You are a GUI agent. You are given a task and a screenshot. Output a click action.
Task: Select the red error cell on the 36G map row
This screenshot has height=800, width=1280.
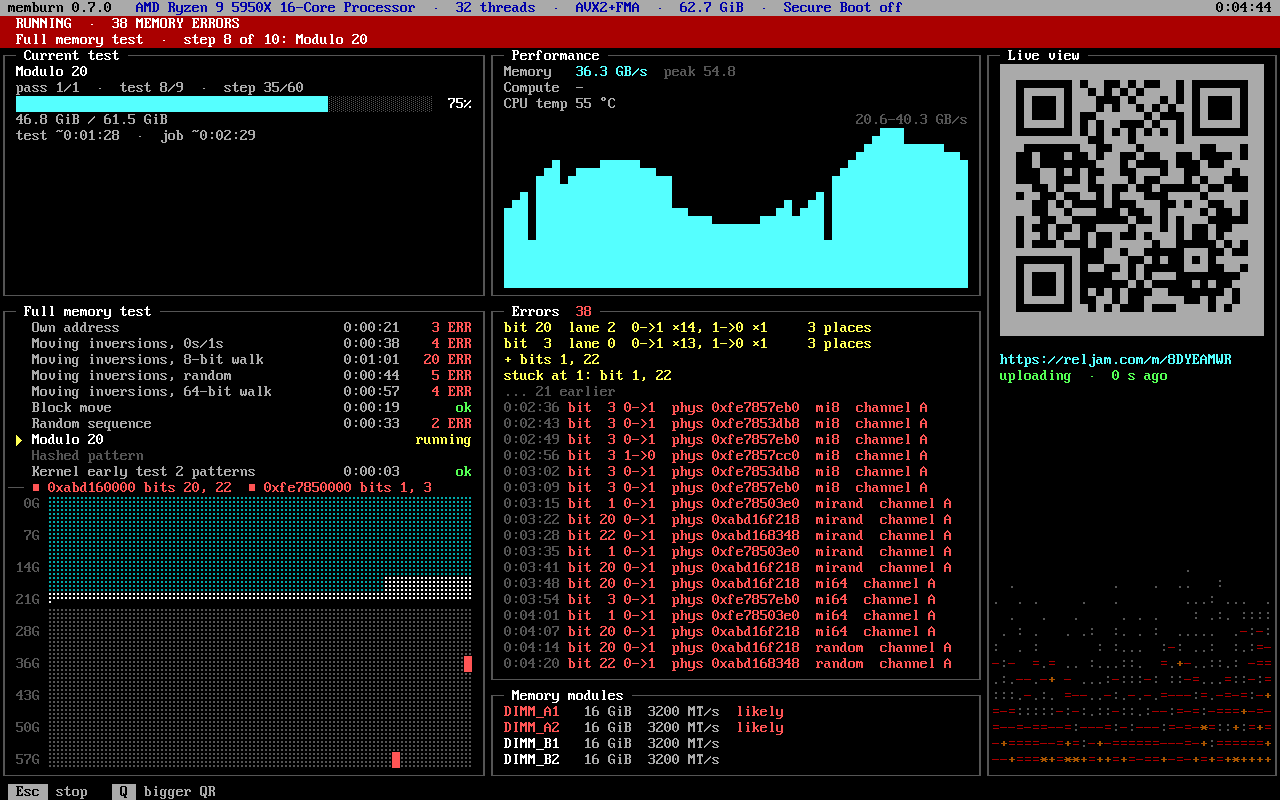(x=468, y=664)
